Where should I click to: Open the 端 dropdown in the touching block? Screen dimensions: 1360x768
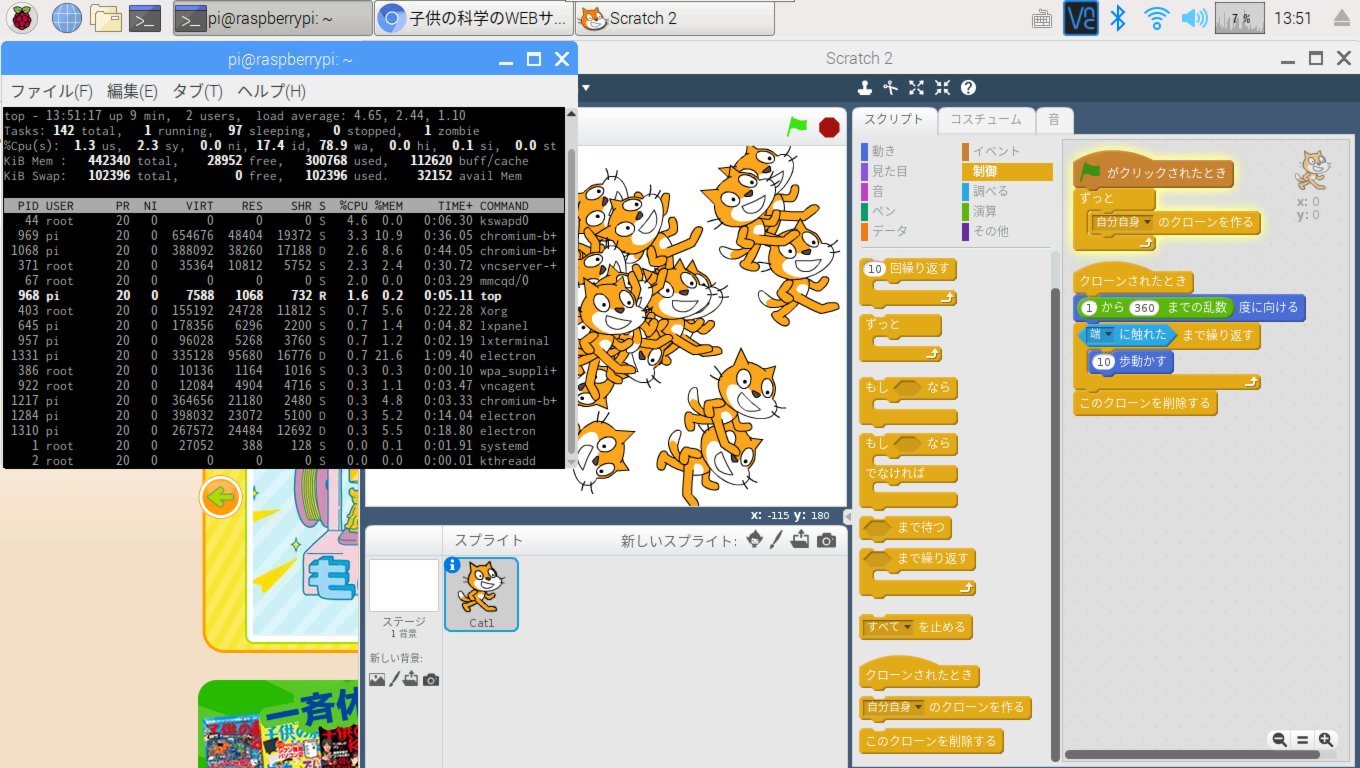pos(1109,335)
